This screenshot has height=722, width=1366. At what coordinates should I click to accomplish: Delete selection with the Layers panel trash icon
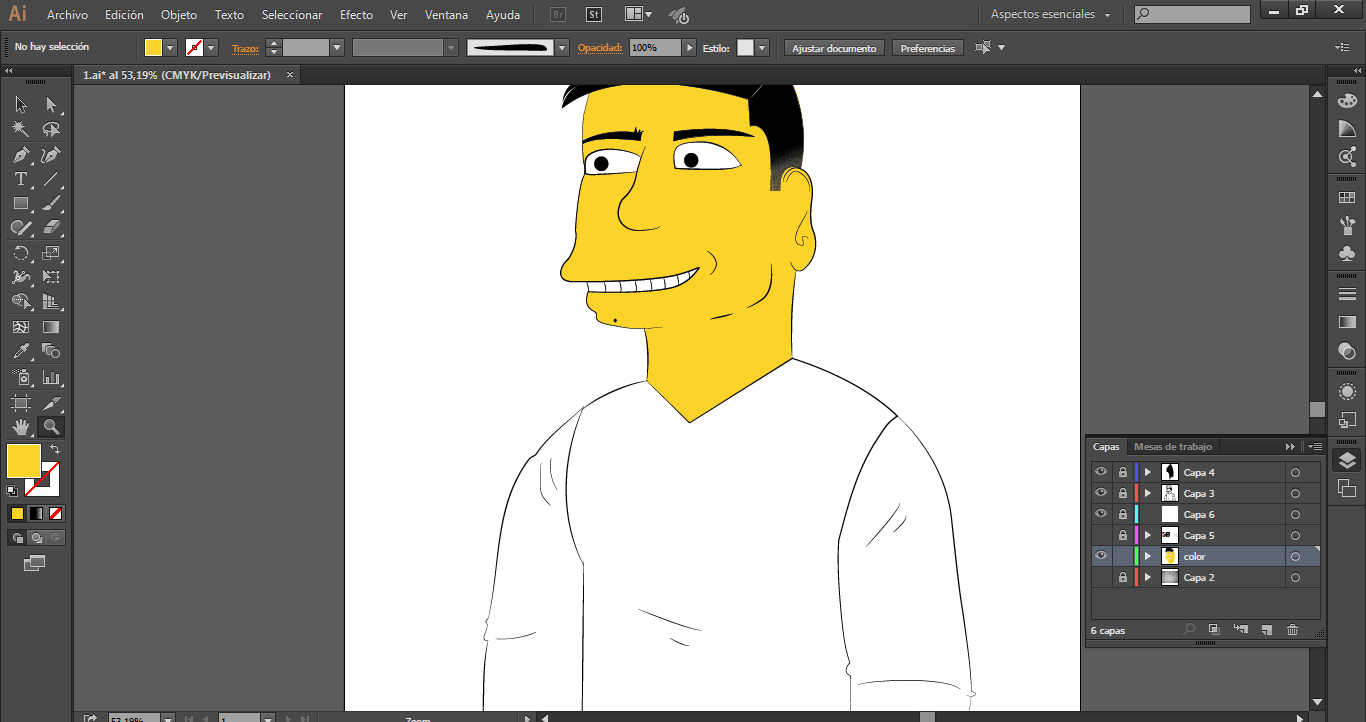point(1292,630)
